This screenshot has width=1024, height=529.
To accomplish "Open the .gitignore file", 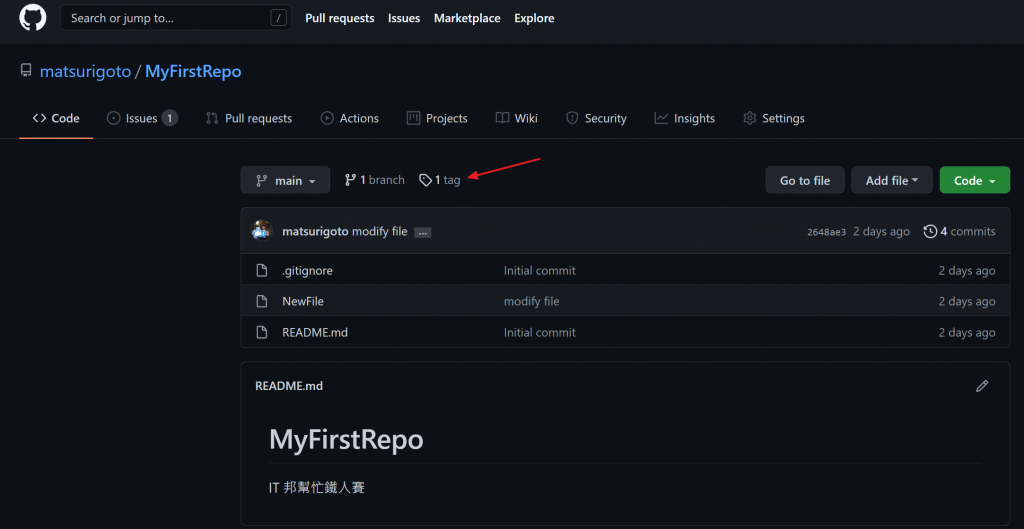I will tap(308, 270).
